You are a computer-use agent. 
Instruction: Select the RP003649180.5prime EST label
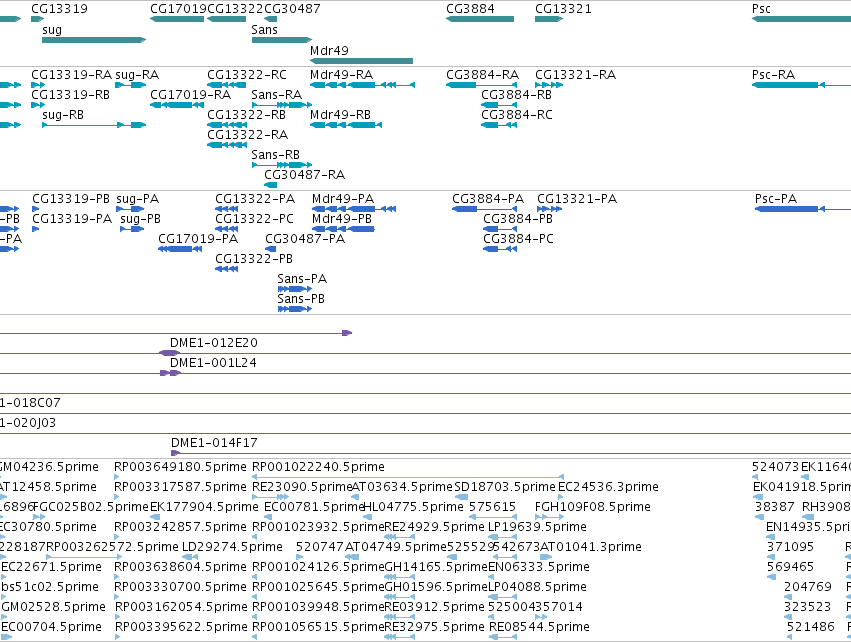(180, 467)
